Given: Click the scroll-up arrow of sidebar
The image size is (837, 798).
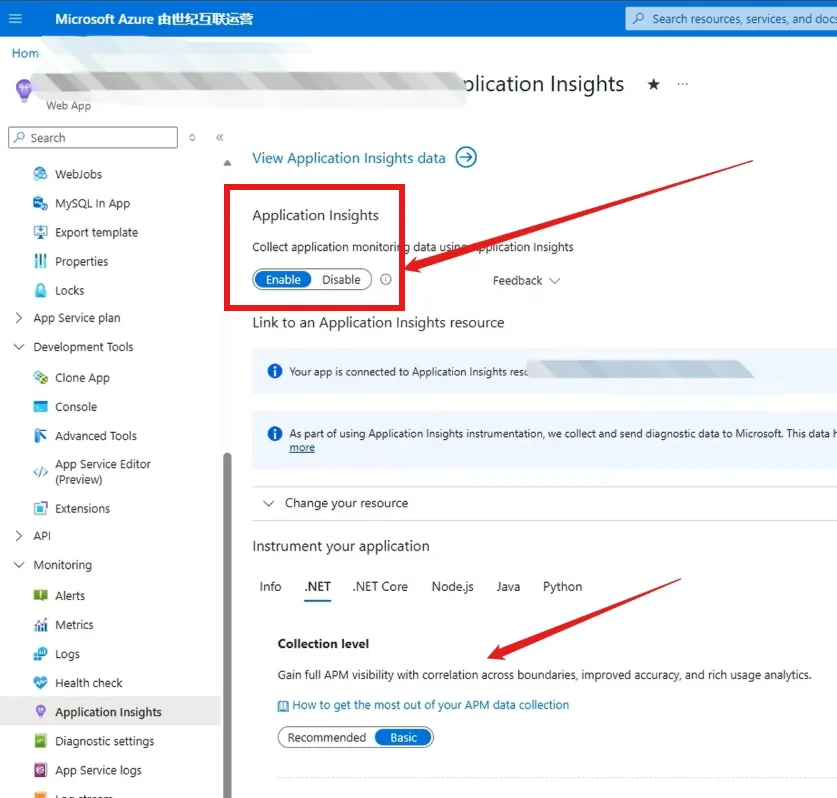Looking at the screenshot, I should point(227,163).
